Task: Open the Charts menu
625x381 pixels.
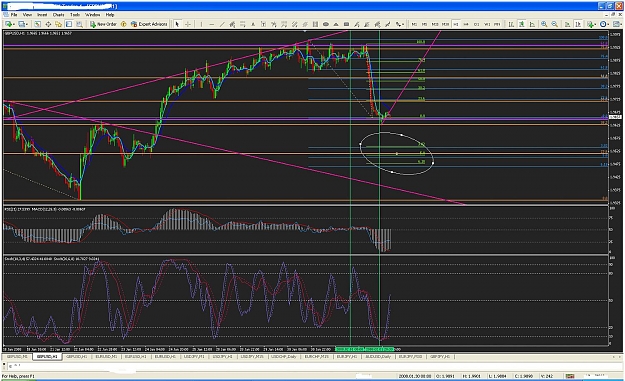Action: click(58, 15)
